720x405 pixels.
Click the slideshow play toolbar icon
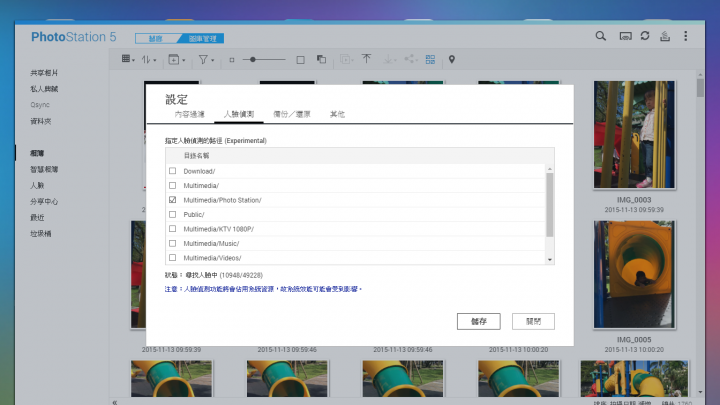point(346,59)
